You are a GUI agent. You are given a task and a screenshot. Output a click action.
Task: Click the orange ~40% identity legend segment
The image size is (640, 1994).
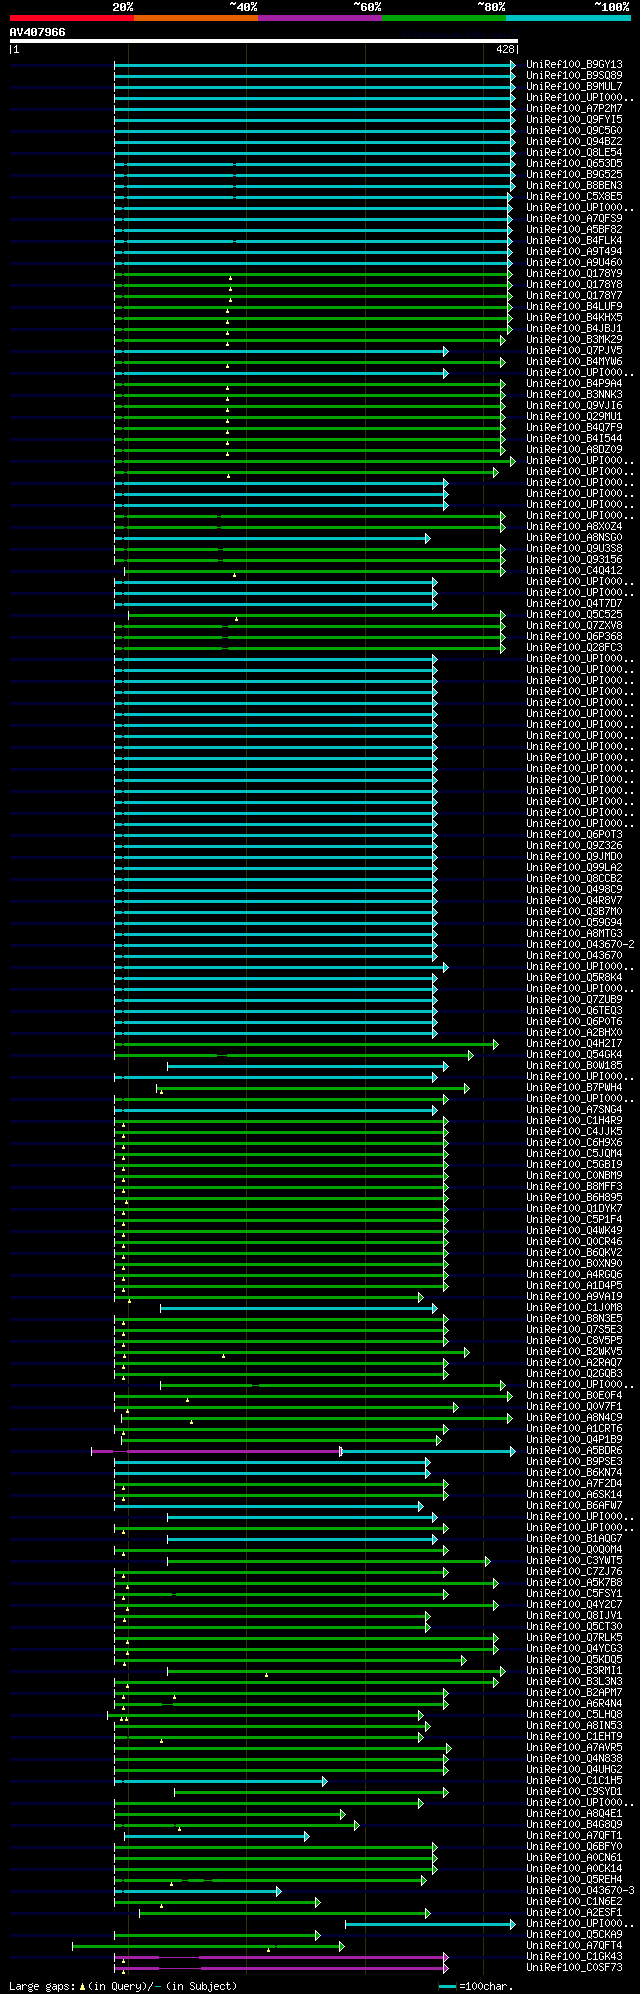tap(196, 18)
